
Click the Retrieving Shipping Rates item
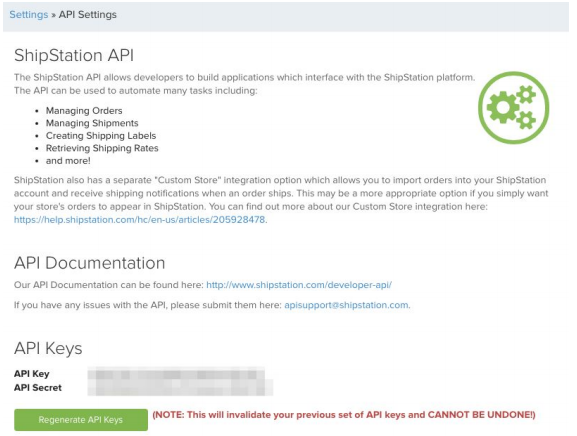tap(102, 148)
